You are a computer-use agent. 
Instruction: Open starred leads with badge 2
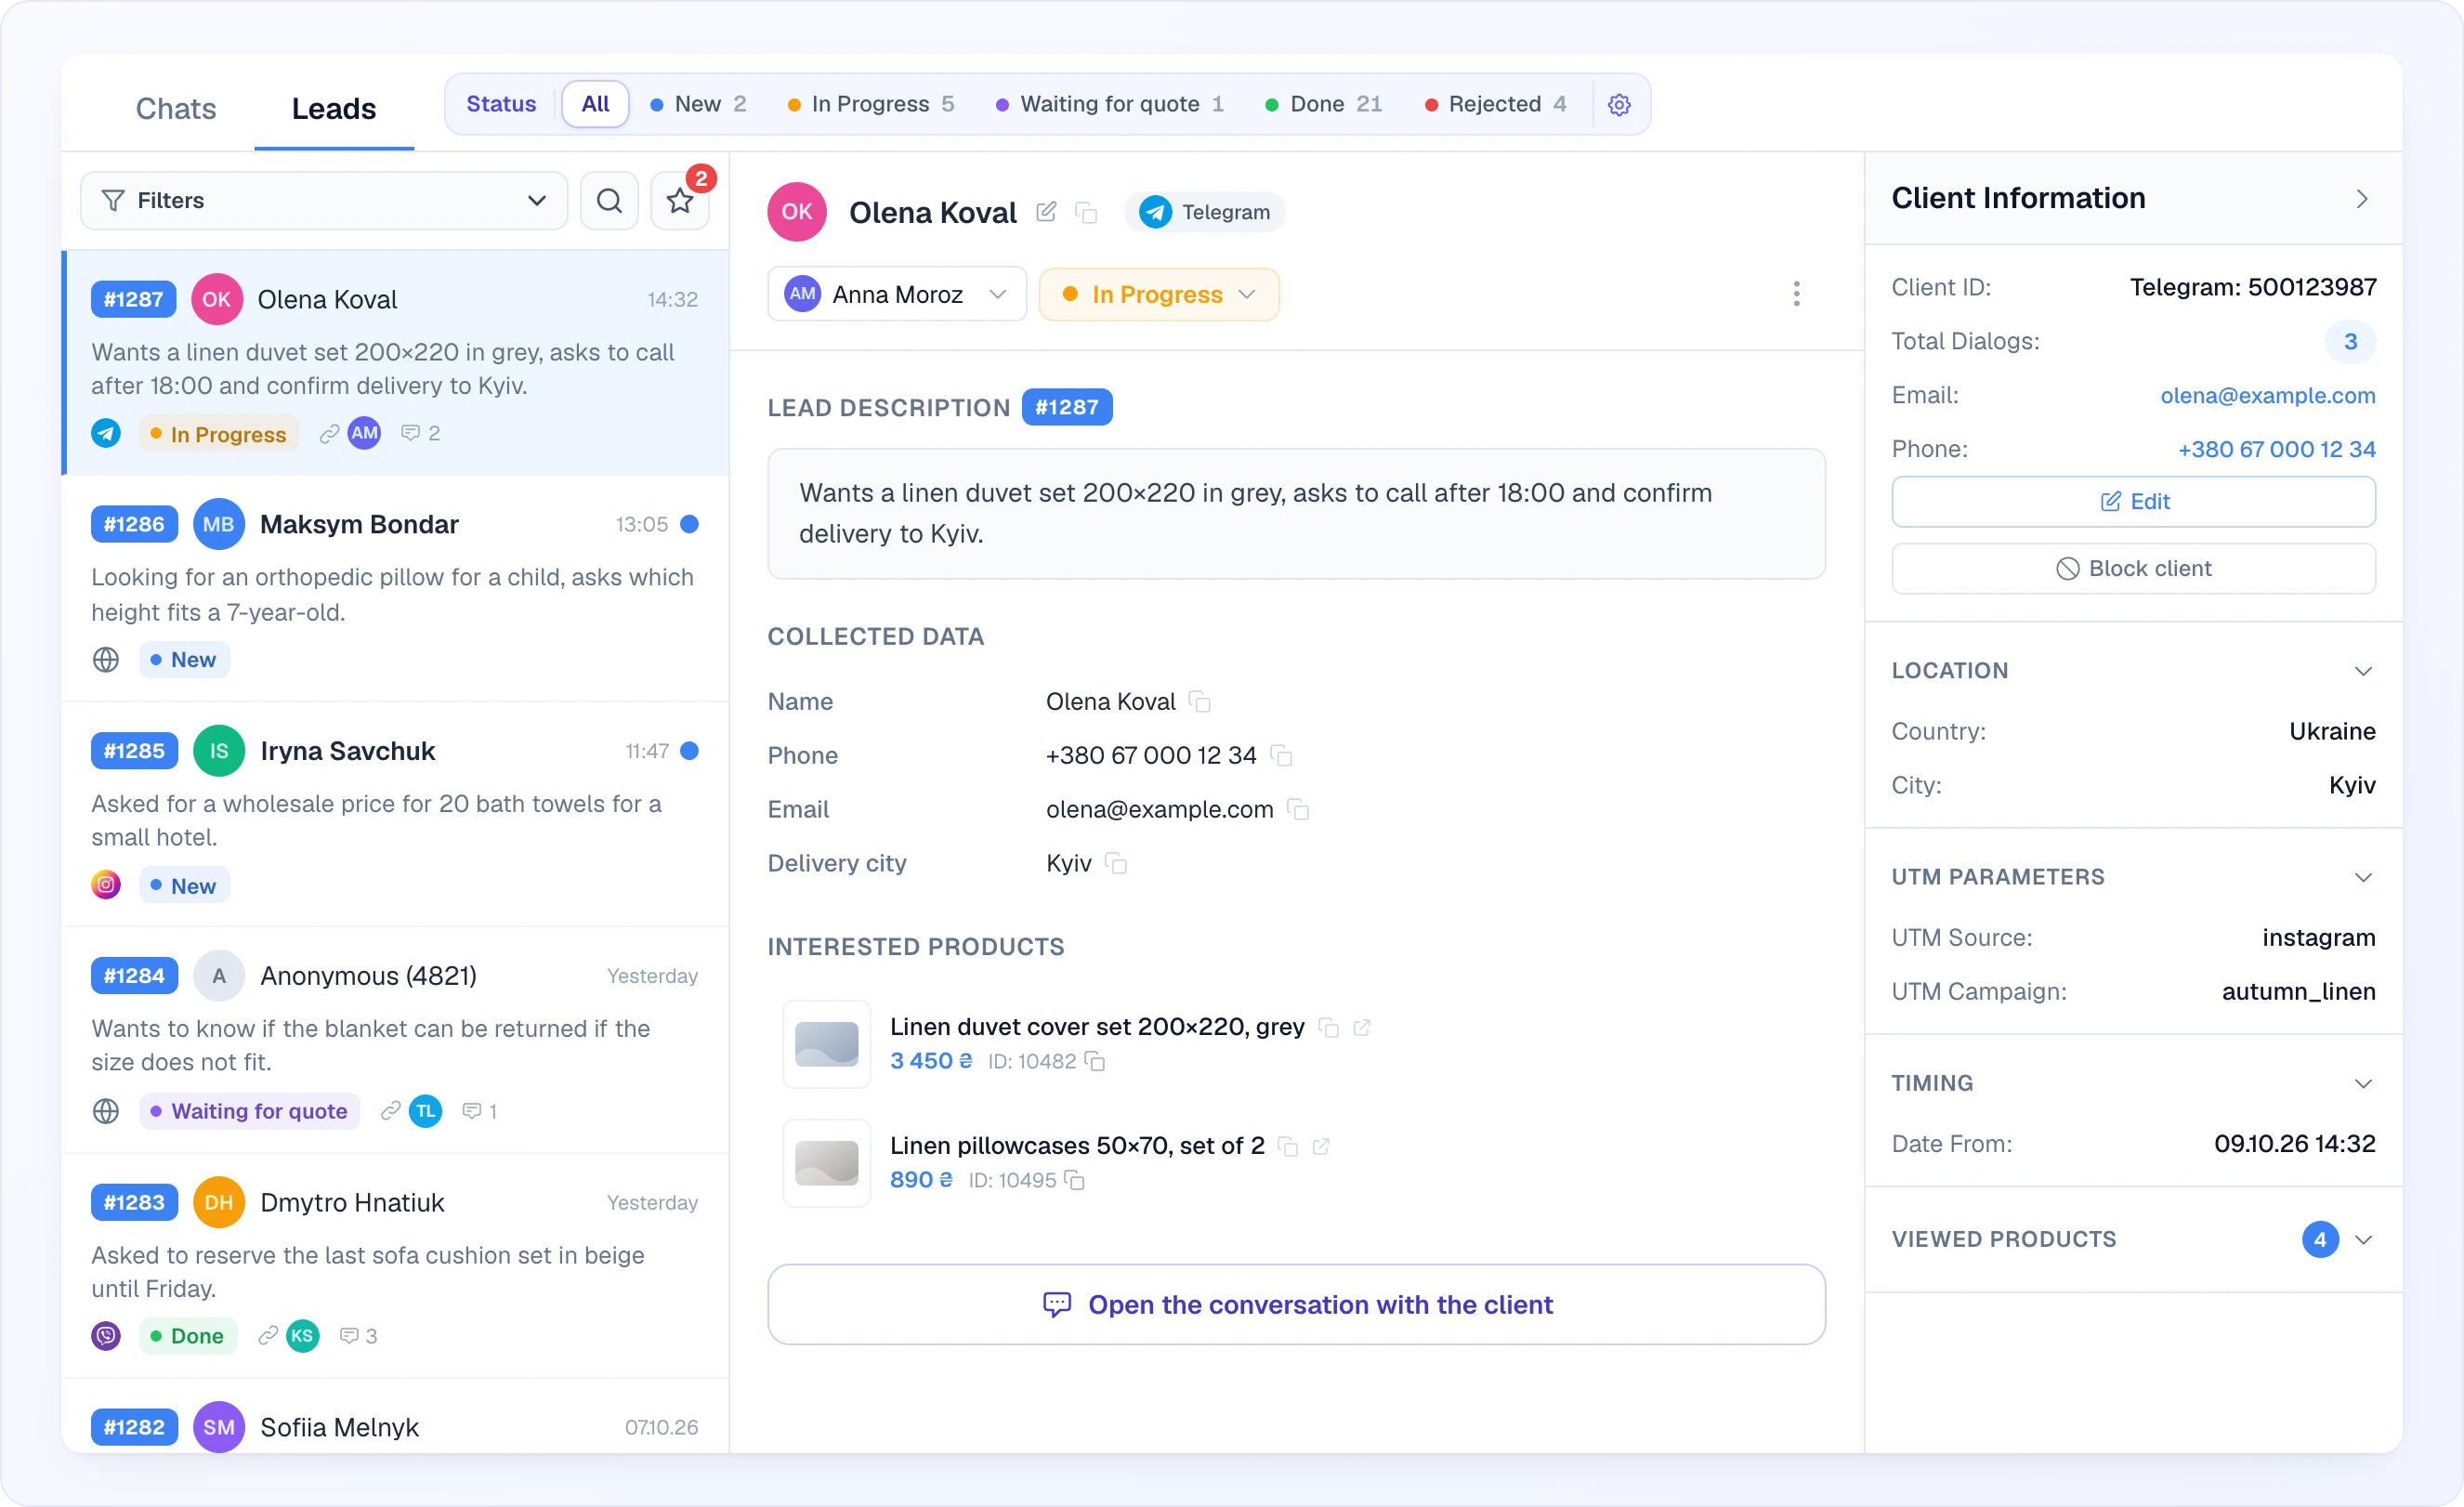click(680, 200)
